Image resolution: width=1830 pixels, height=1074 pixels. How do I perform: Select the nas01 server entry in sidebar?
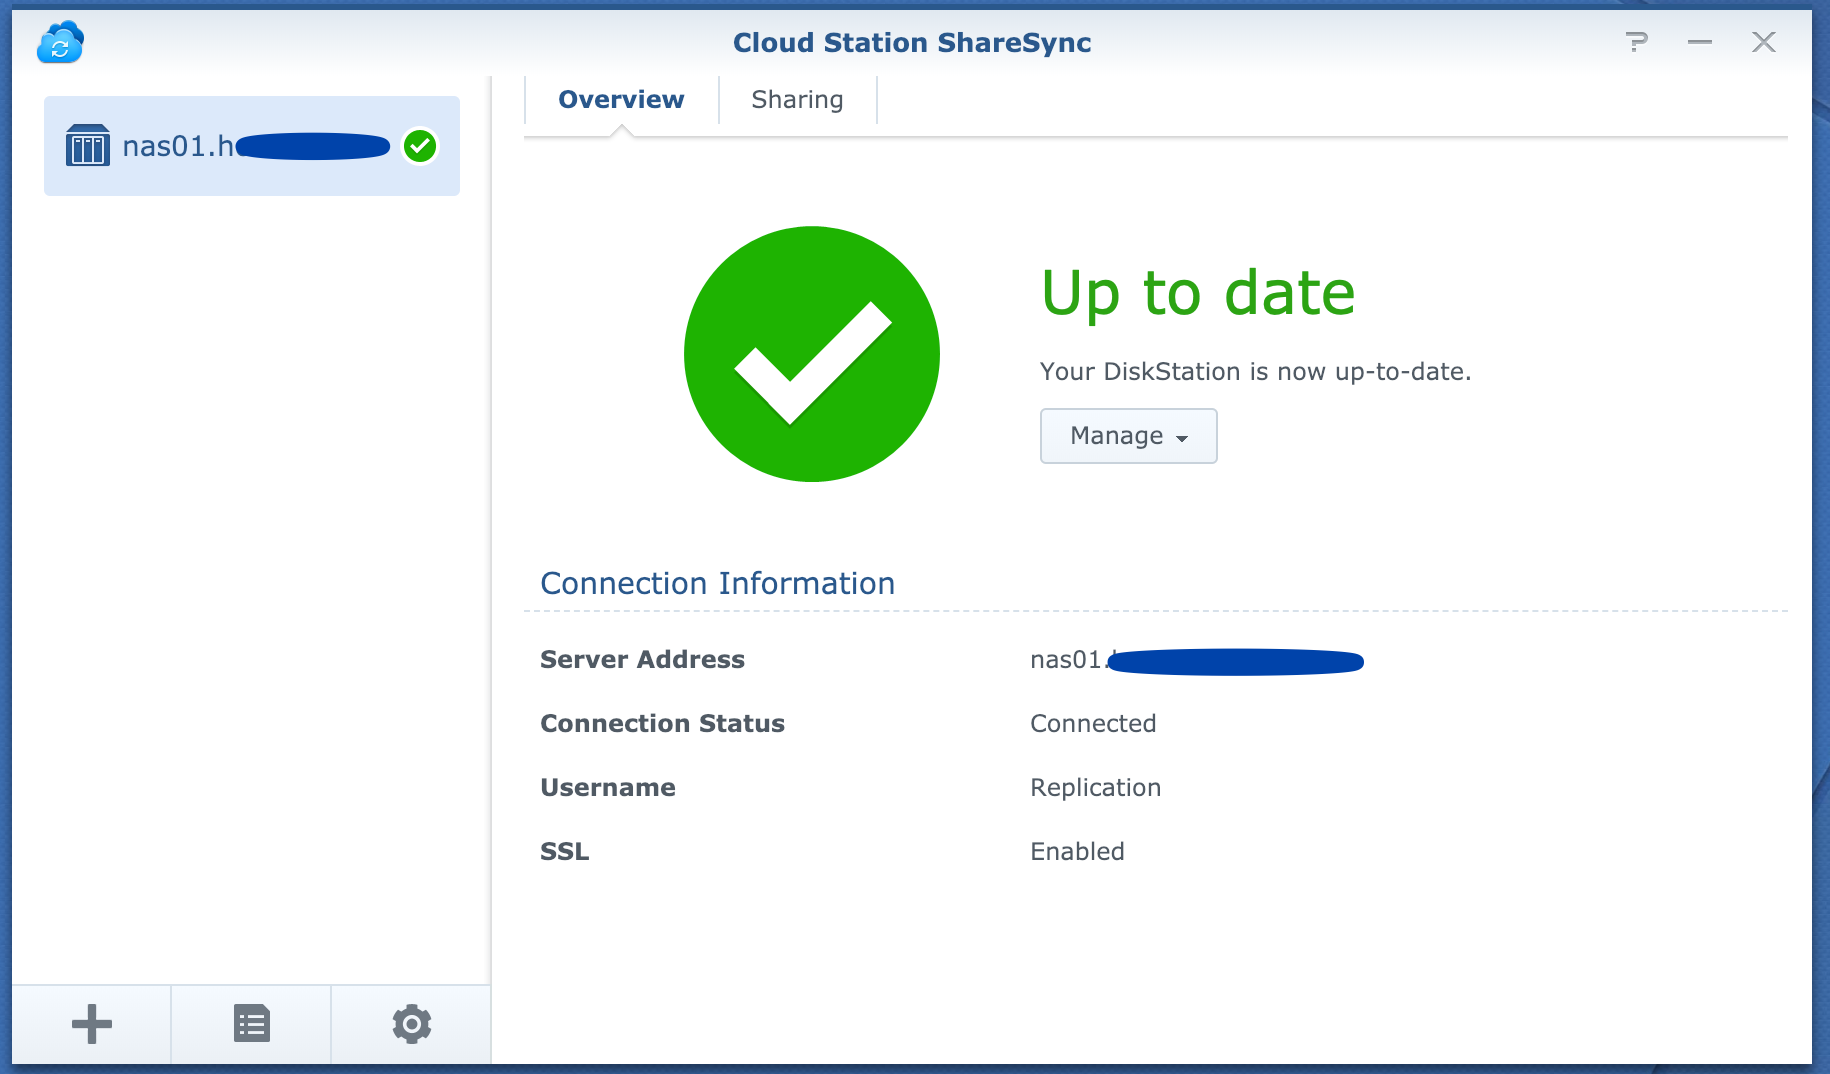click(x=252, y=146)
